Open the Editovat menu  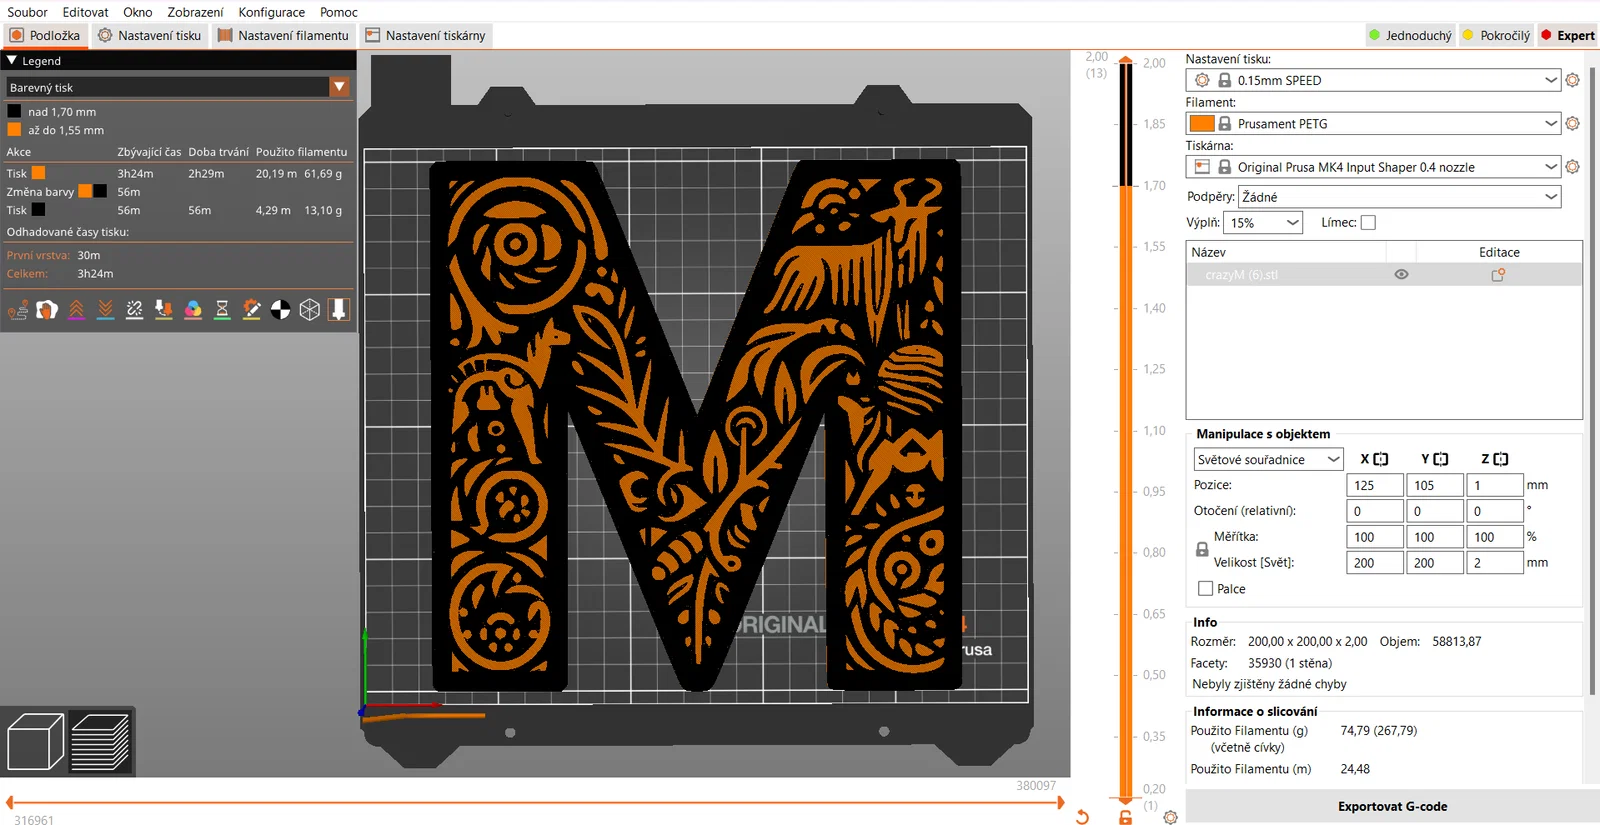click(85, 12)
